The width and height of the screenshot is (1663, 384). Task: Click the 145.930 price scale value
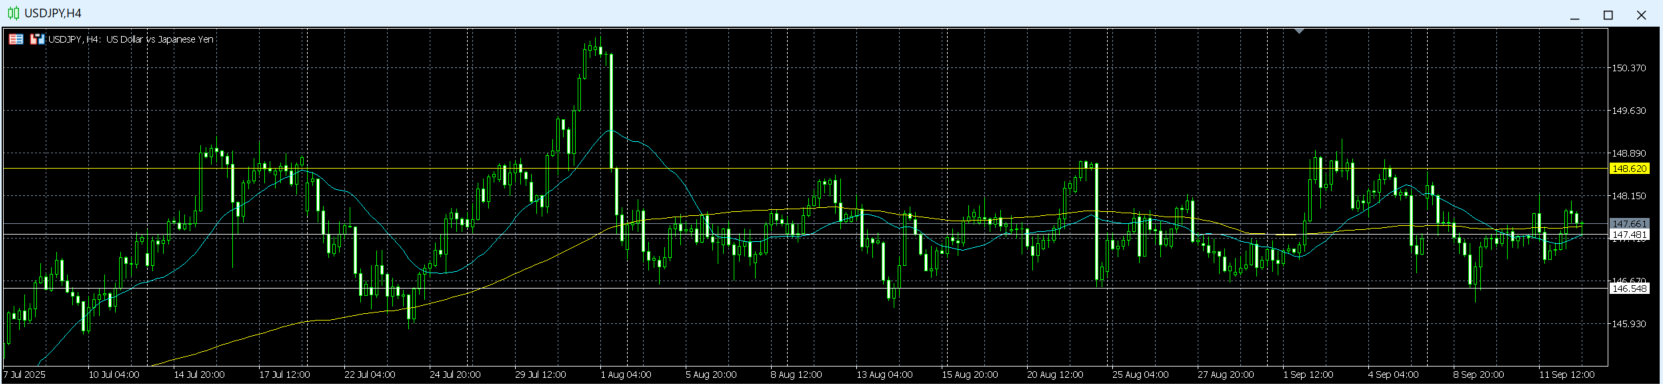tap(1629, 324)
